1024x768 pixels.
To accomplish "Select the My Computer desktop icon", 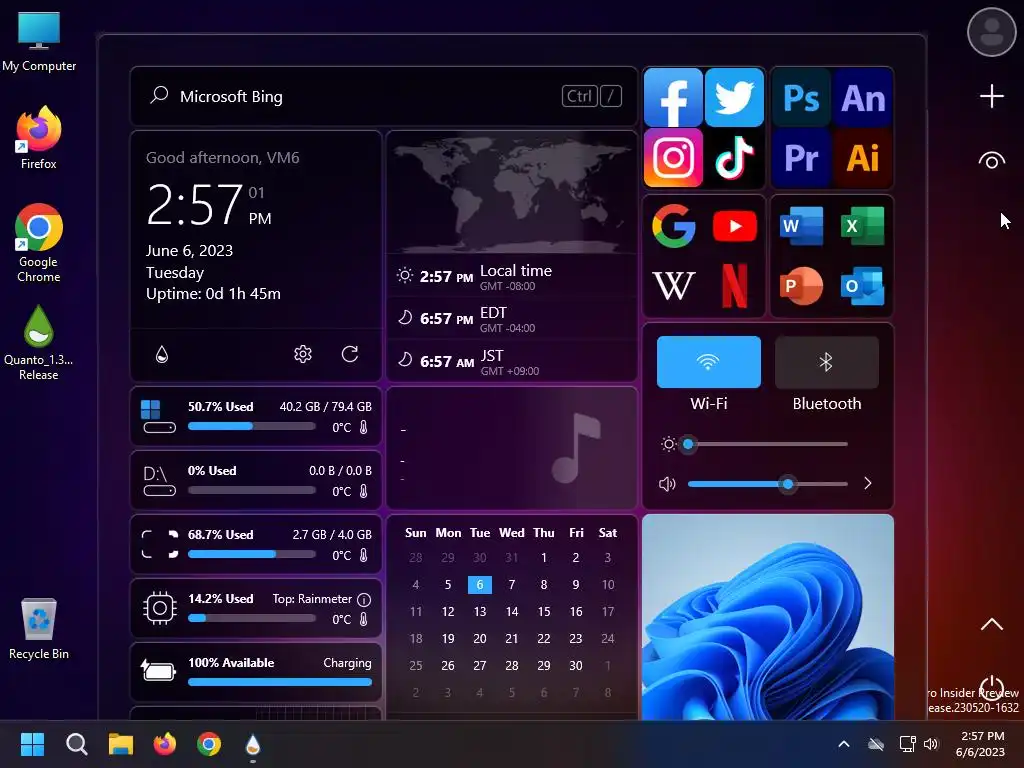I will click(x=39, y=42).
